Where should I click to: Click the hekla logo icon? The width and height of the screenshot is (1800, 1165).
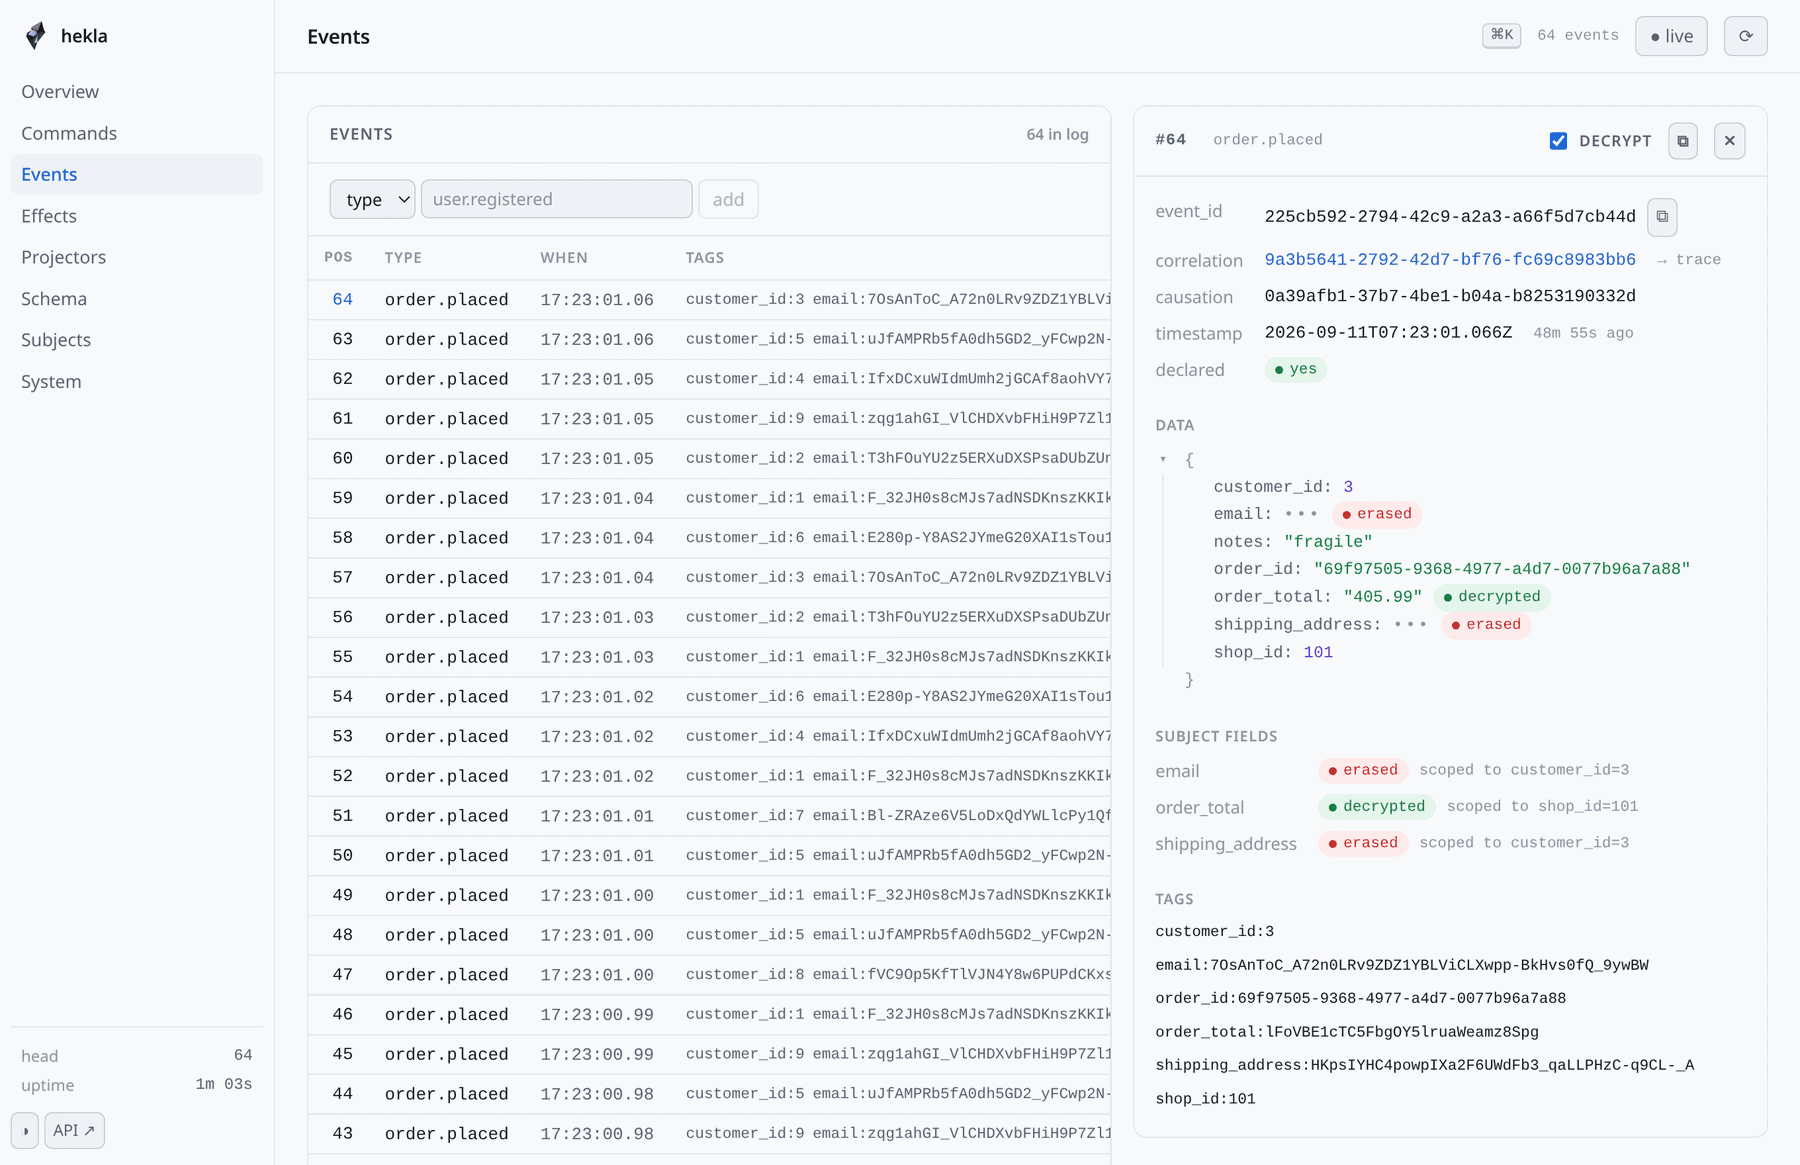36,36
